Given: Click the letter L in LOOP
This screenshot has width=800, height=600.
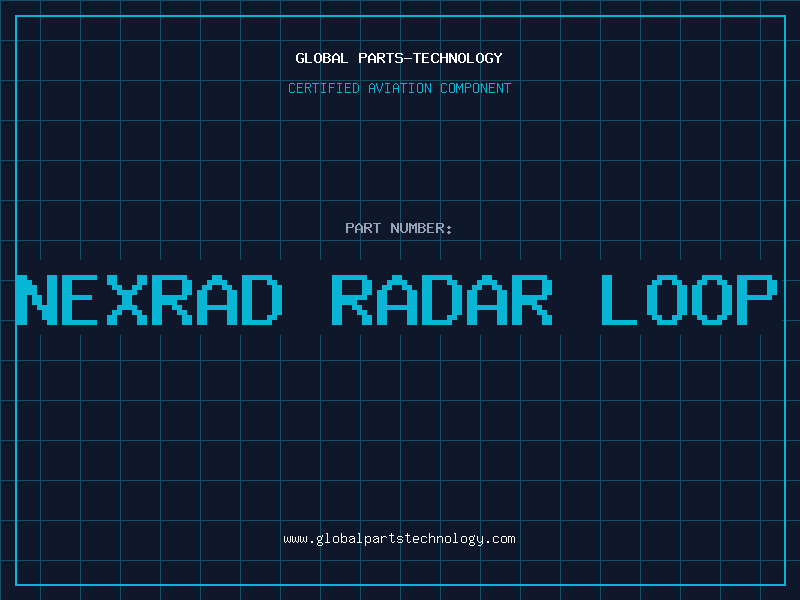Looking at the screenshot, I should [619, 299].
